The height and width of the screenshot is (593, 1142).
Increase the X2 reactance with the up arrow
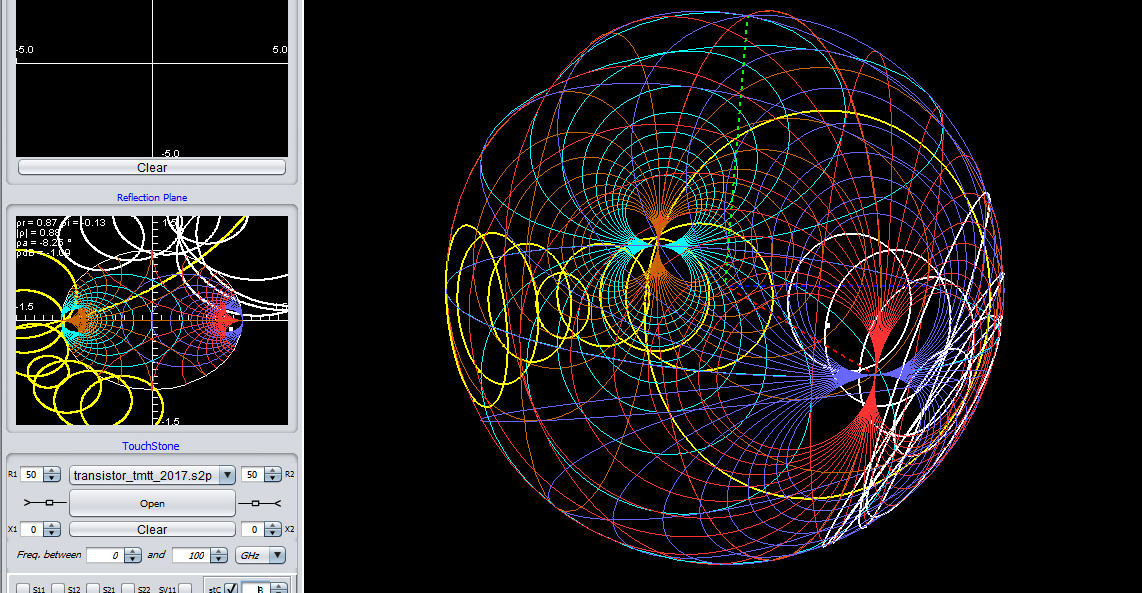pyautogui.click(x=272, y=525)
